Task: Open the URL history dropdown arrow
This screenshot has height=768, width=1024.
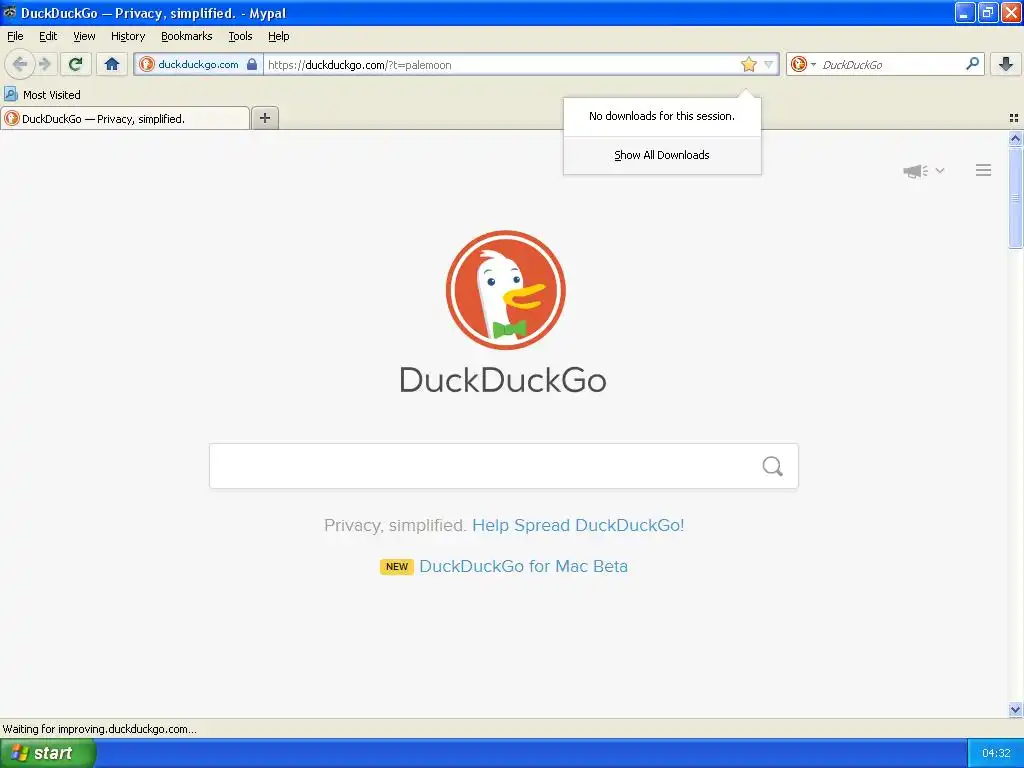Action: [769, 64]
